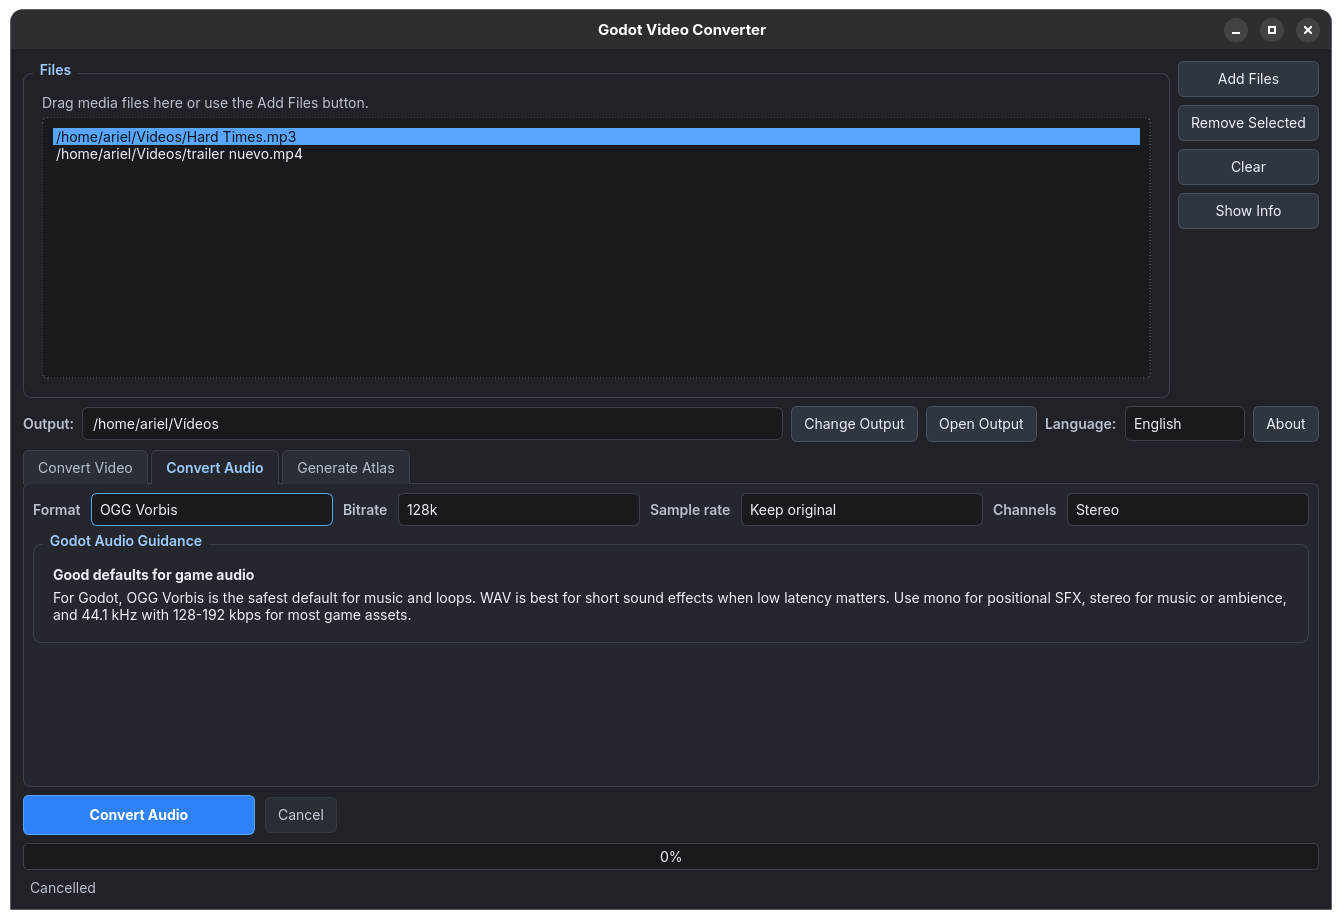The width and height of the screenshot is (1342, 920).
Task: Open Channels dropdown showing Stereo
Action: (x=1188, y=510)
